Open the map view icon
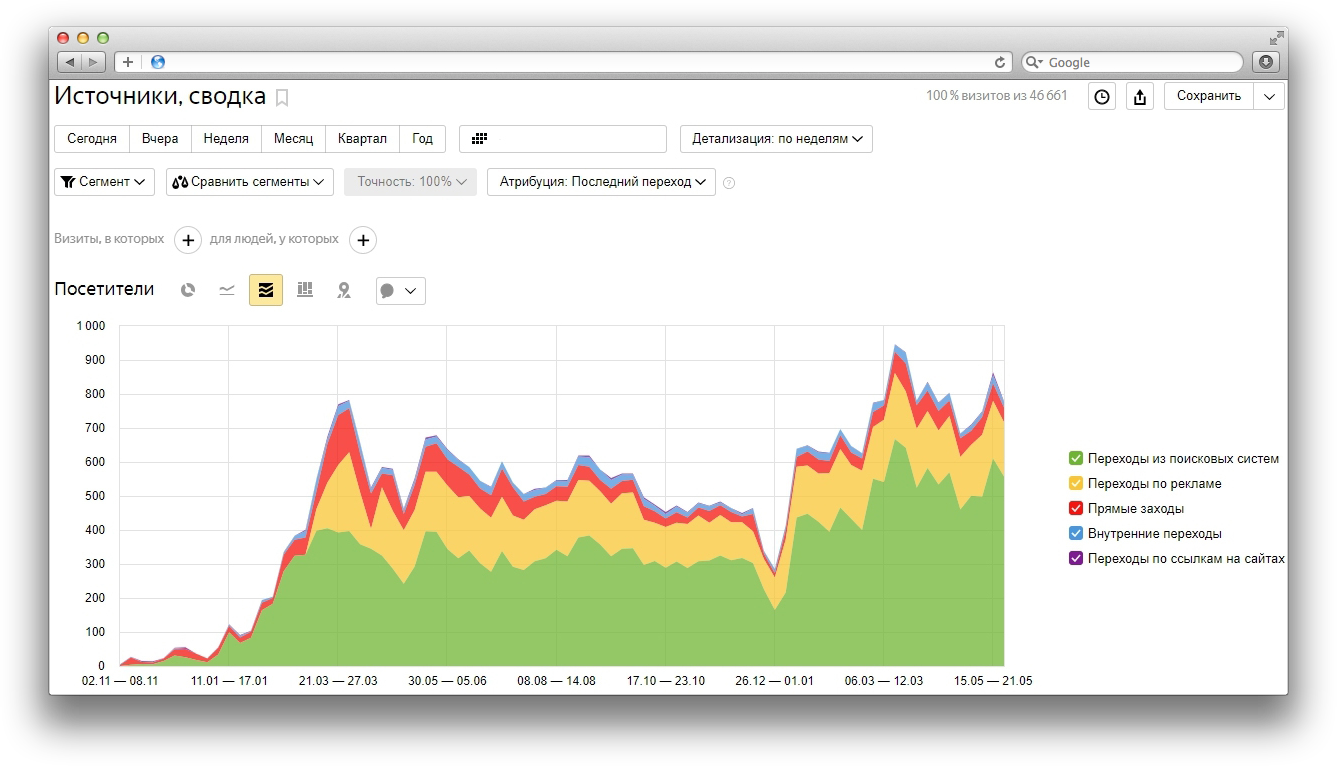Screen dimensions: 1337x766 [x=344, y=290]
